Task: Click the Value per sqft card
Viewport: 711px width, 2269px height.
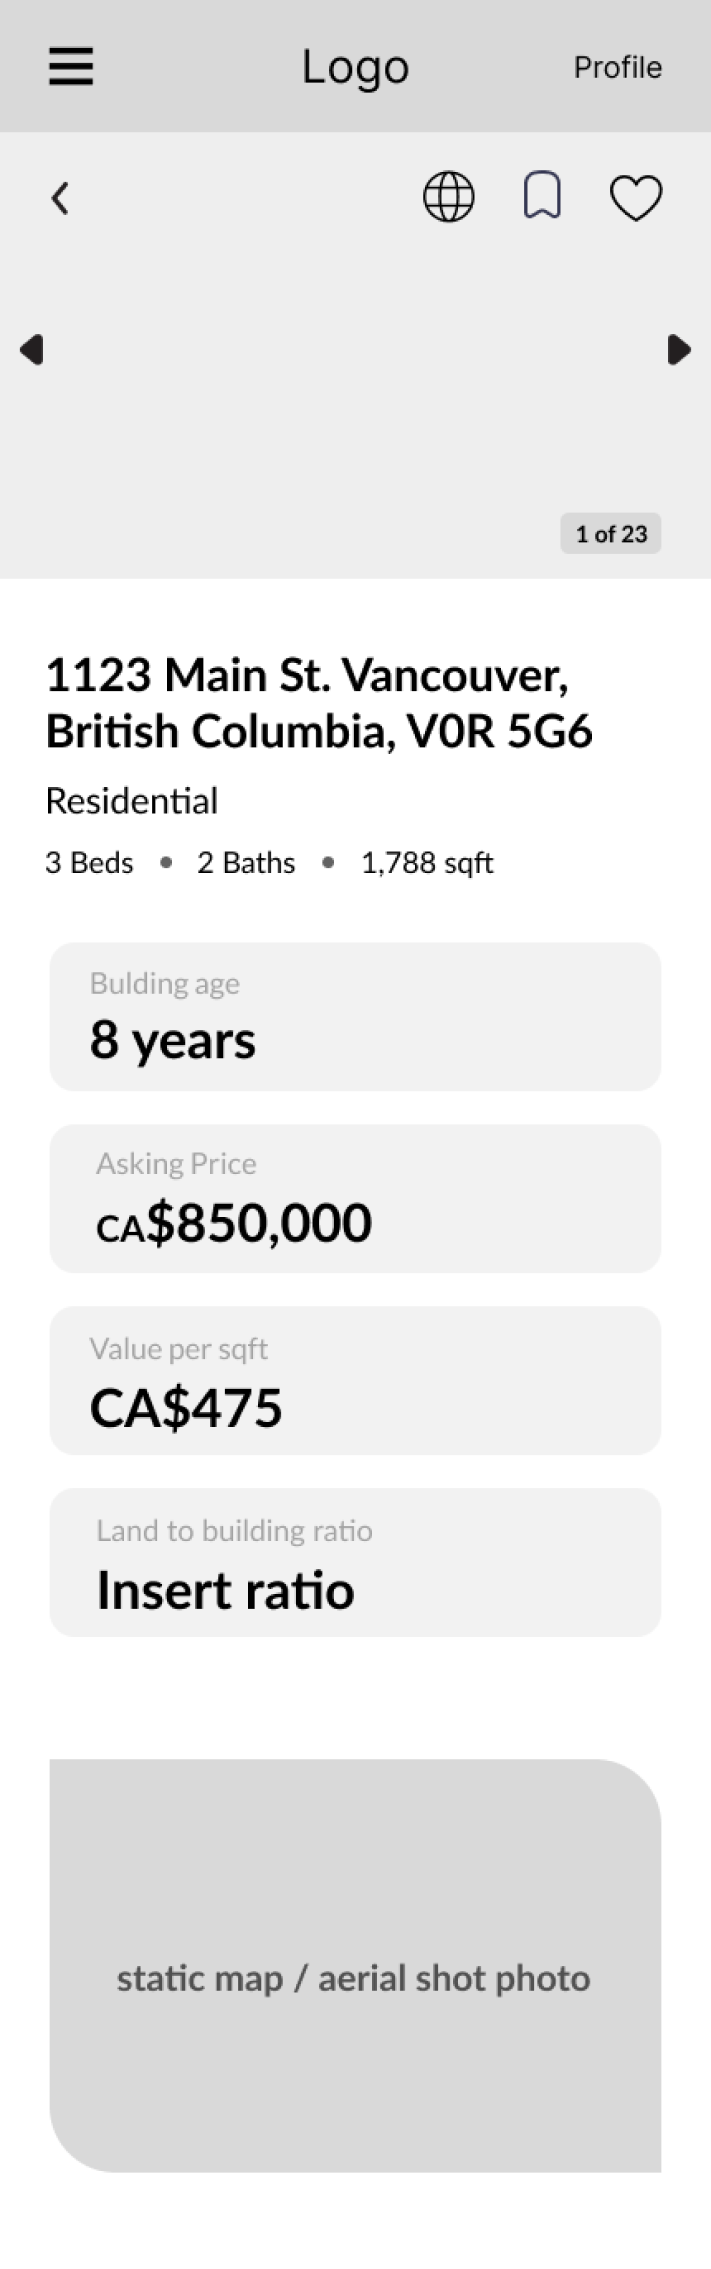Action: (355, 1380)
